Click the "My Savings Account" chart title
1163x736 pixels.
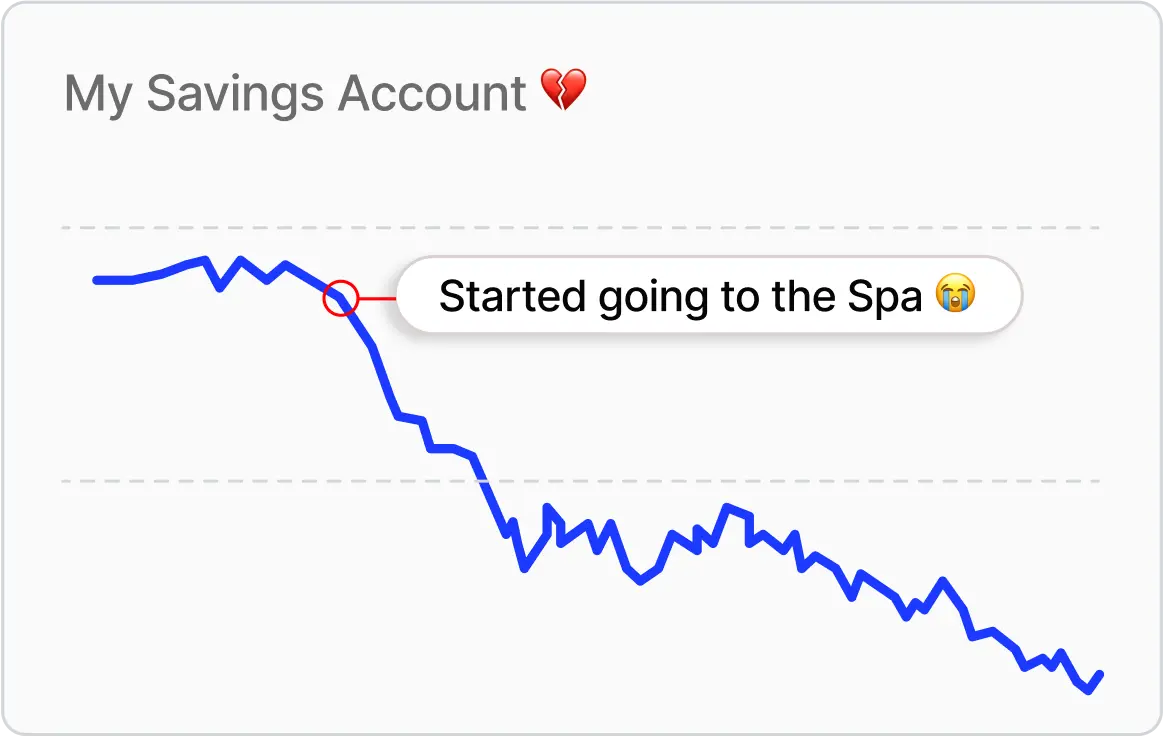pyautogui.click(x=295, y=93)
